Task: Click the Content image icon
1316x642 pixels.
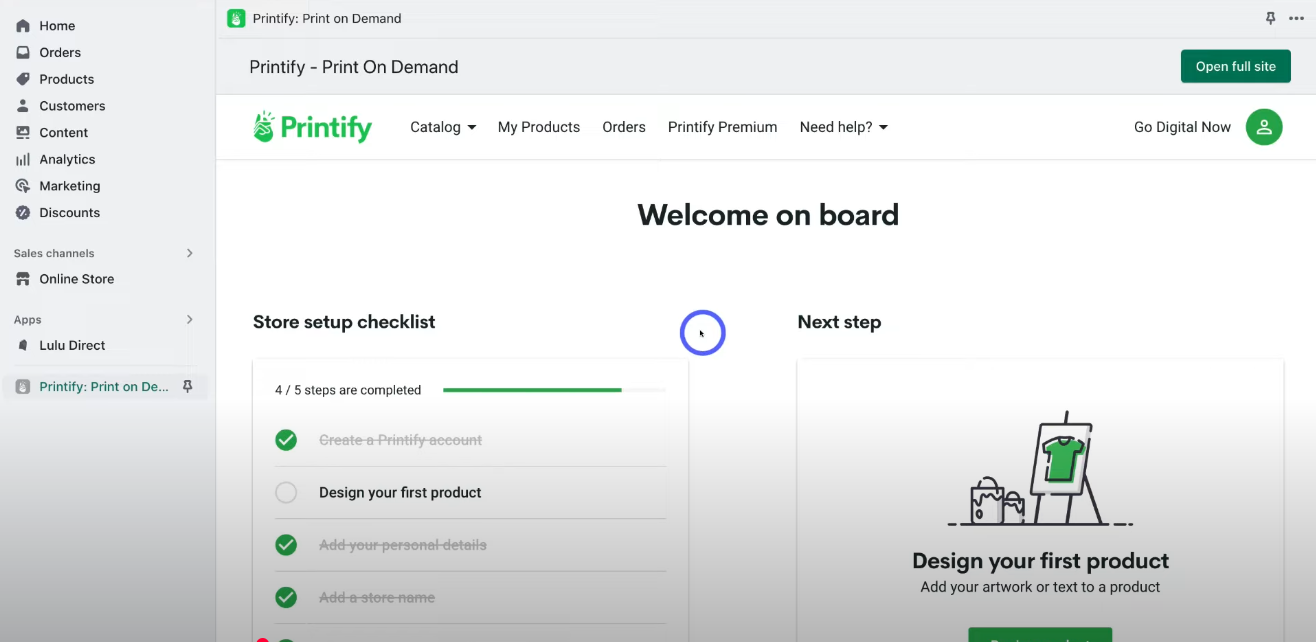Action: [23, 132]
